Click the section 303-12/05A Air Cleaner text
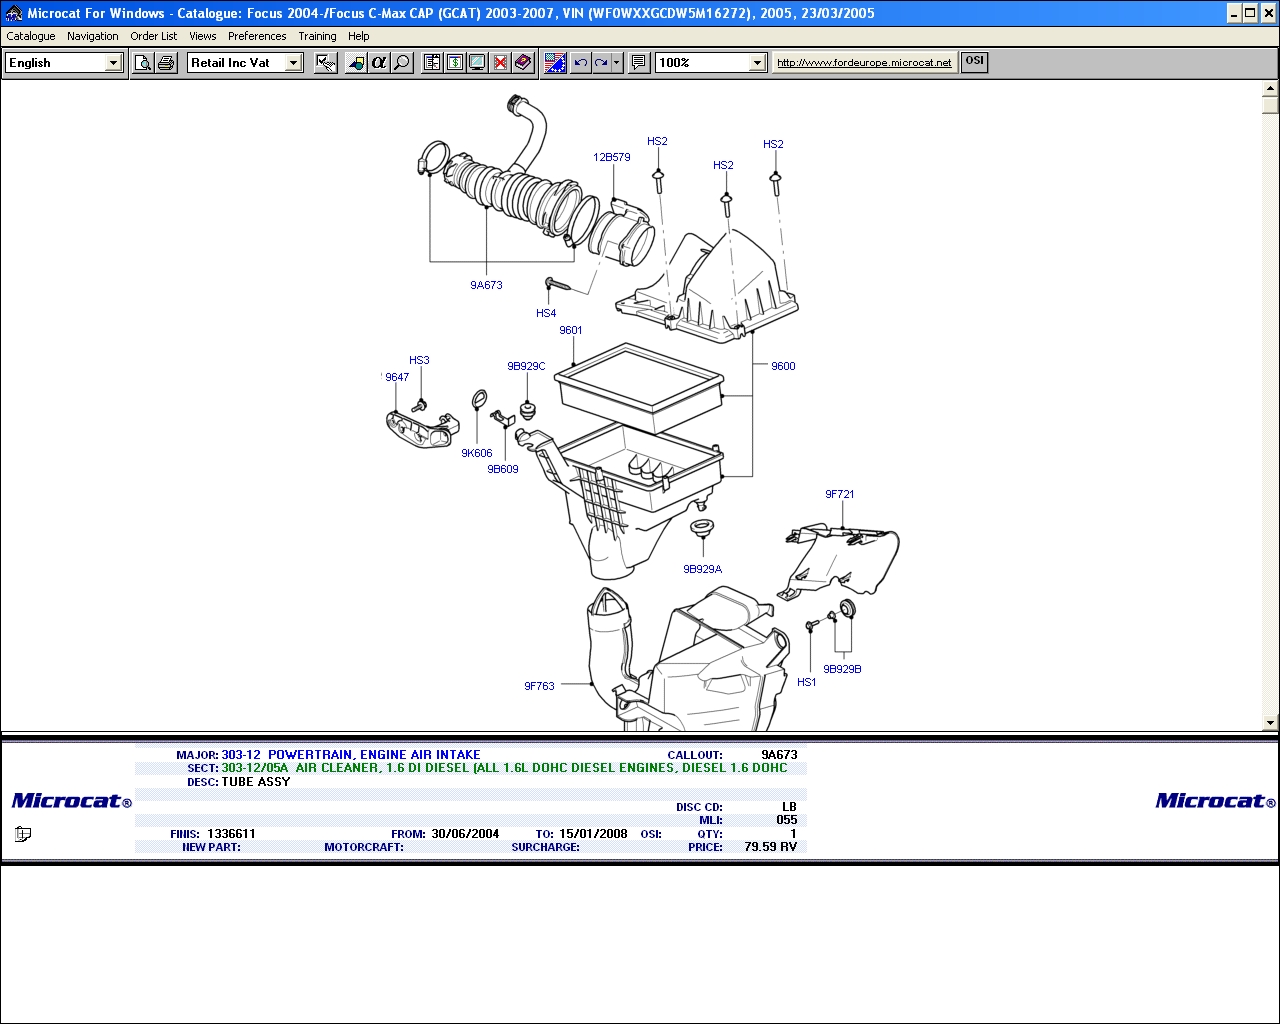The width and height of the screenshot is (1280, 1024). pyautogui.click(x=504, y=768)
